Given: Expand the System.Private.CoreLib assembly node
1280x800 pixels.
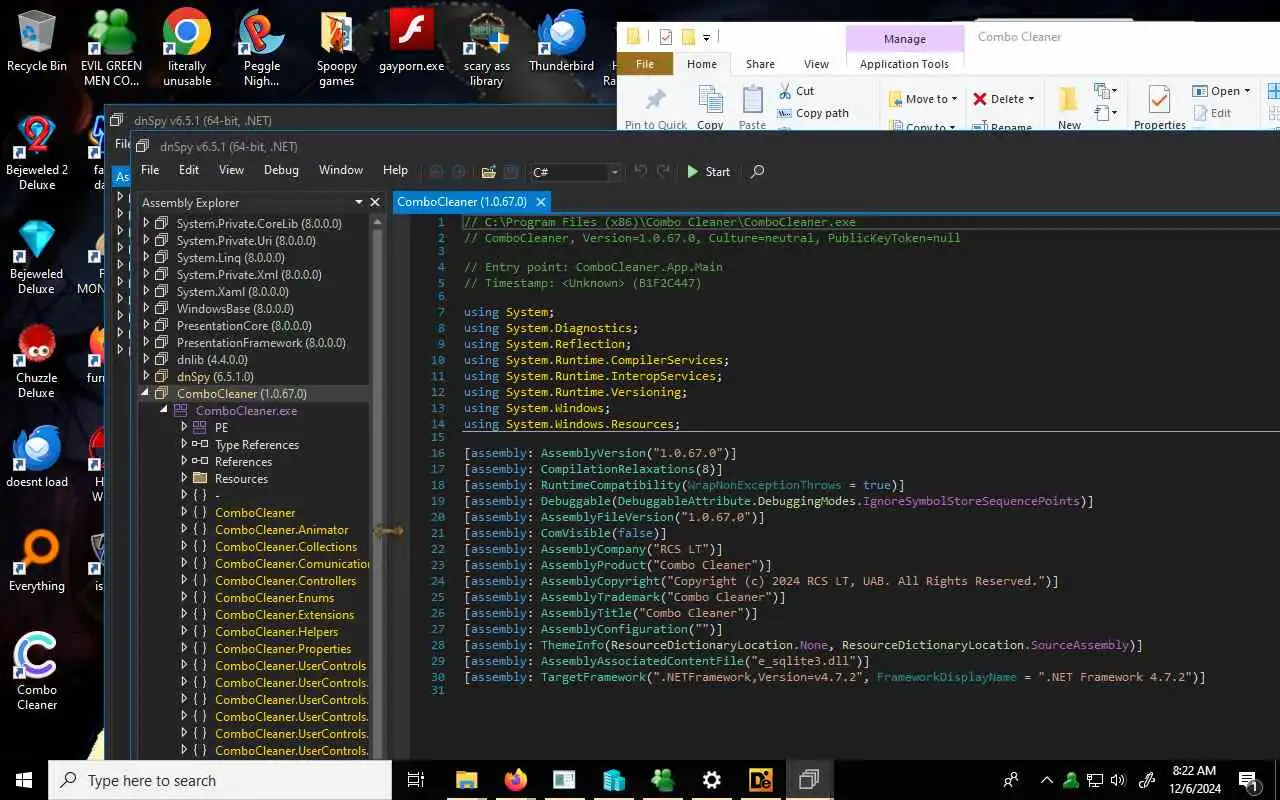Looking at the screenshot, I should [146, 224].
